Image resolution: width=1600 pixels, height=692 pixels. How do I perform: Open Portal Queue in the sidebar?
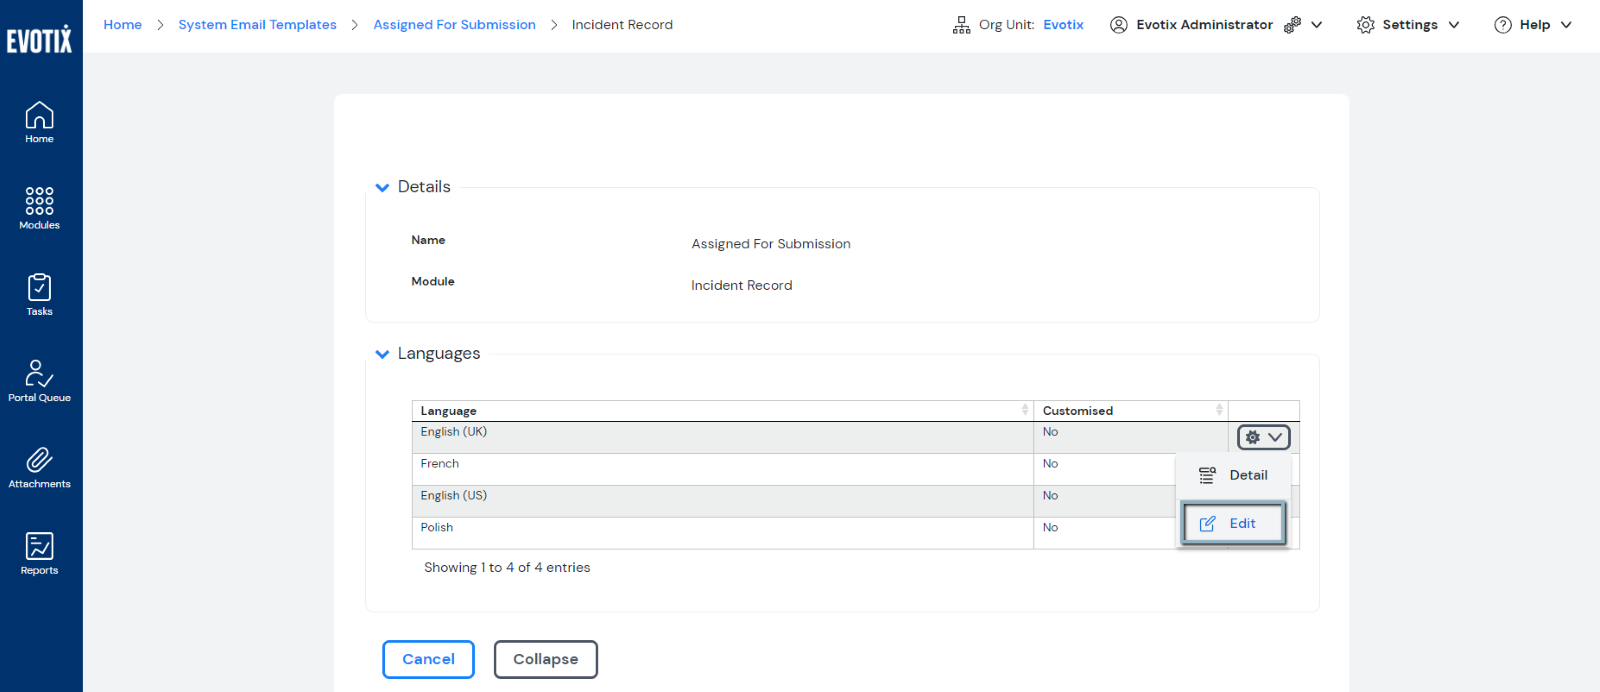(x=39, y=381)
